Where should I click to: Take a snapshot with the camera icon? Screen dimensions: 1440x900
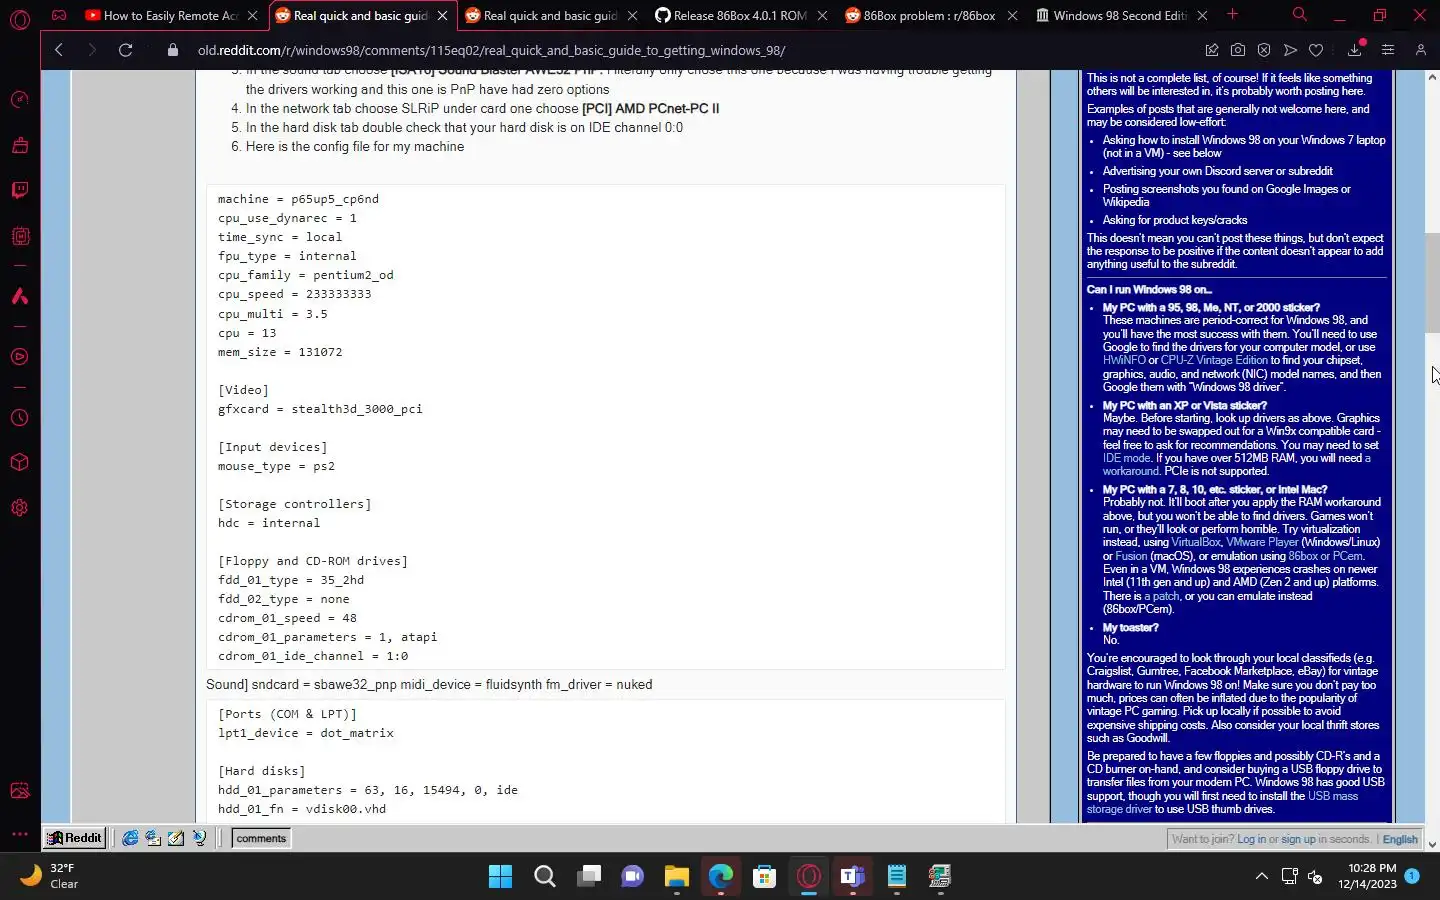1238,50
